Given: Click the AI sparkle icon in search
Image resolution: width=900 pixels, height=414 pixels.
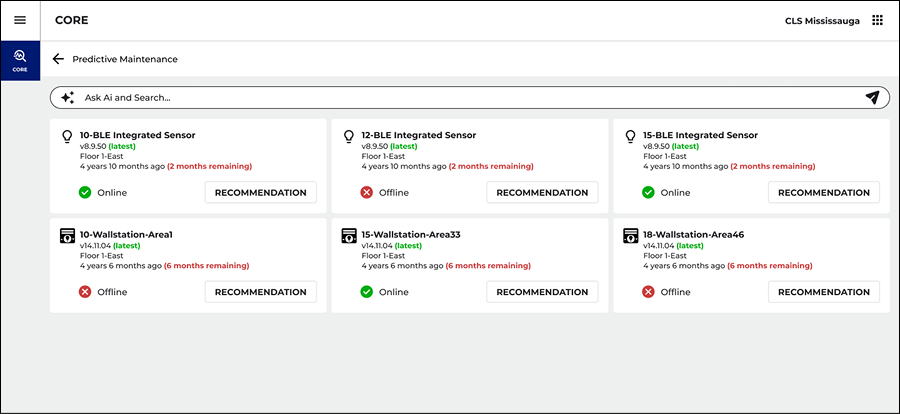Looking at the screenshot, I should 68,98.
